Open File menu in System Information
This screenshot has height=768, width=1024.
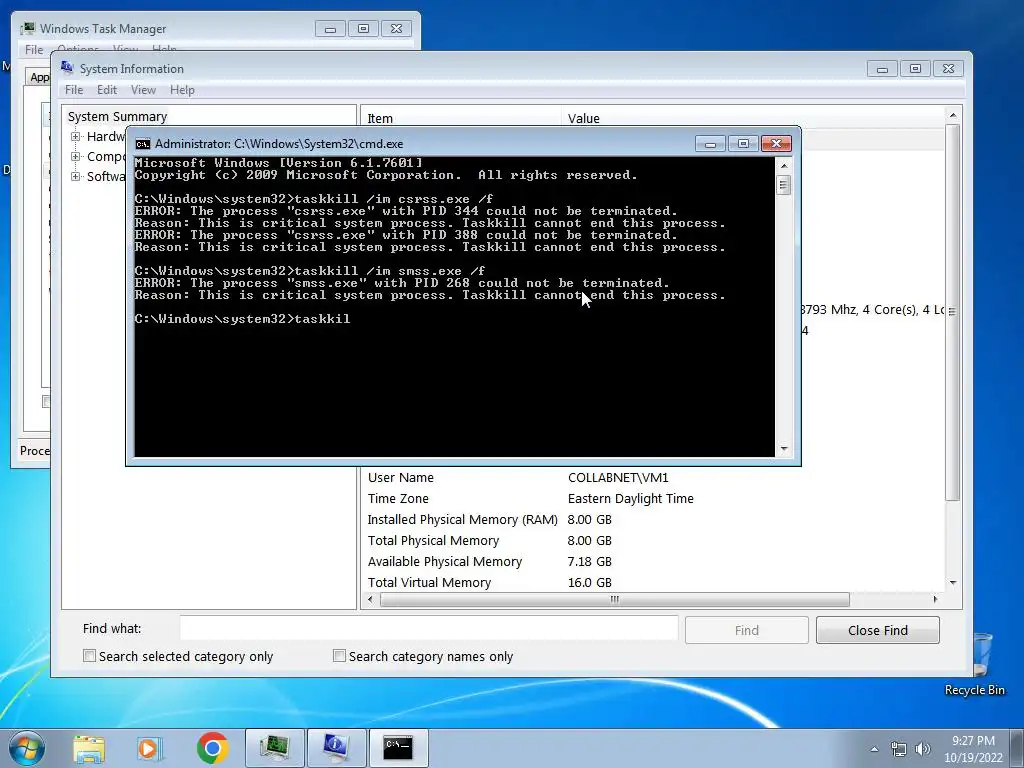tap(74, 90)
